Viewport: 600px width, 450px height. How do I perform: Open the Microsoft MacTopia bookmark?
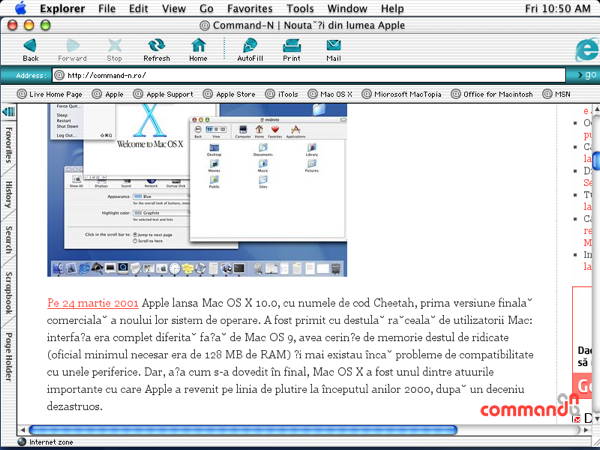point(401,94)
